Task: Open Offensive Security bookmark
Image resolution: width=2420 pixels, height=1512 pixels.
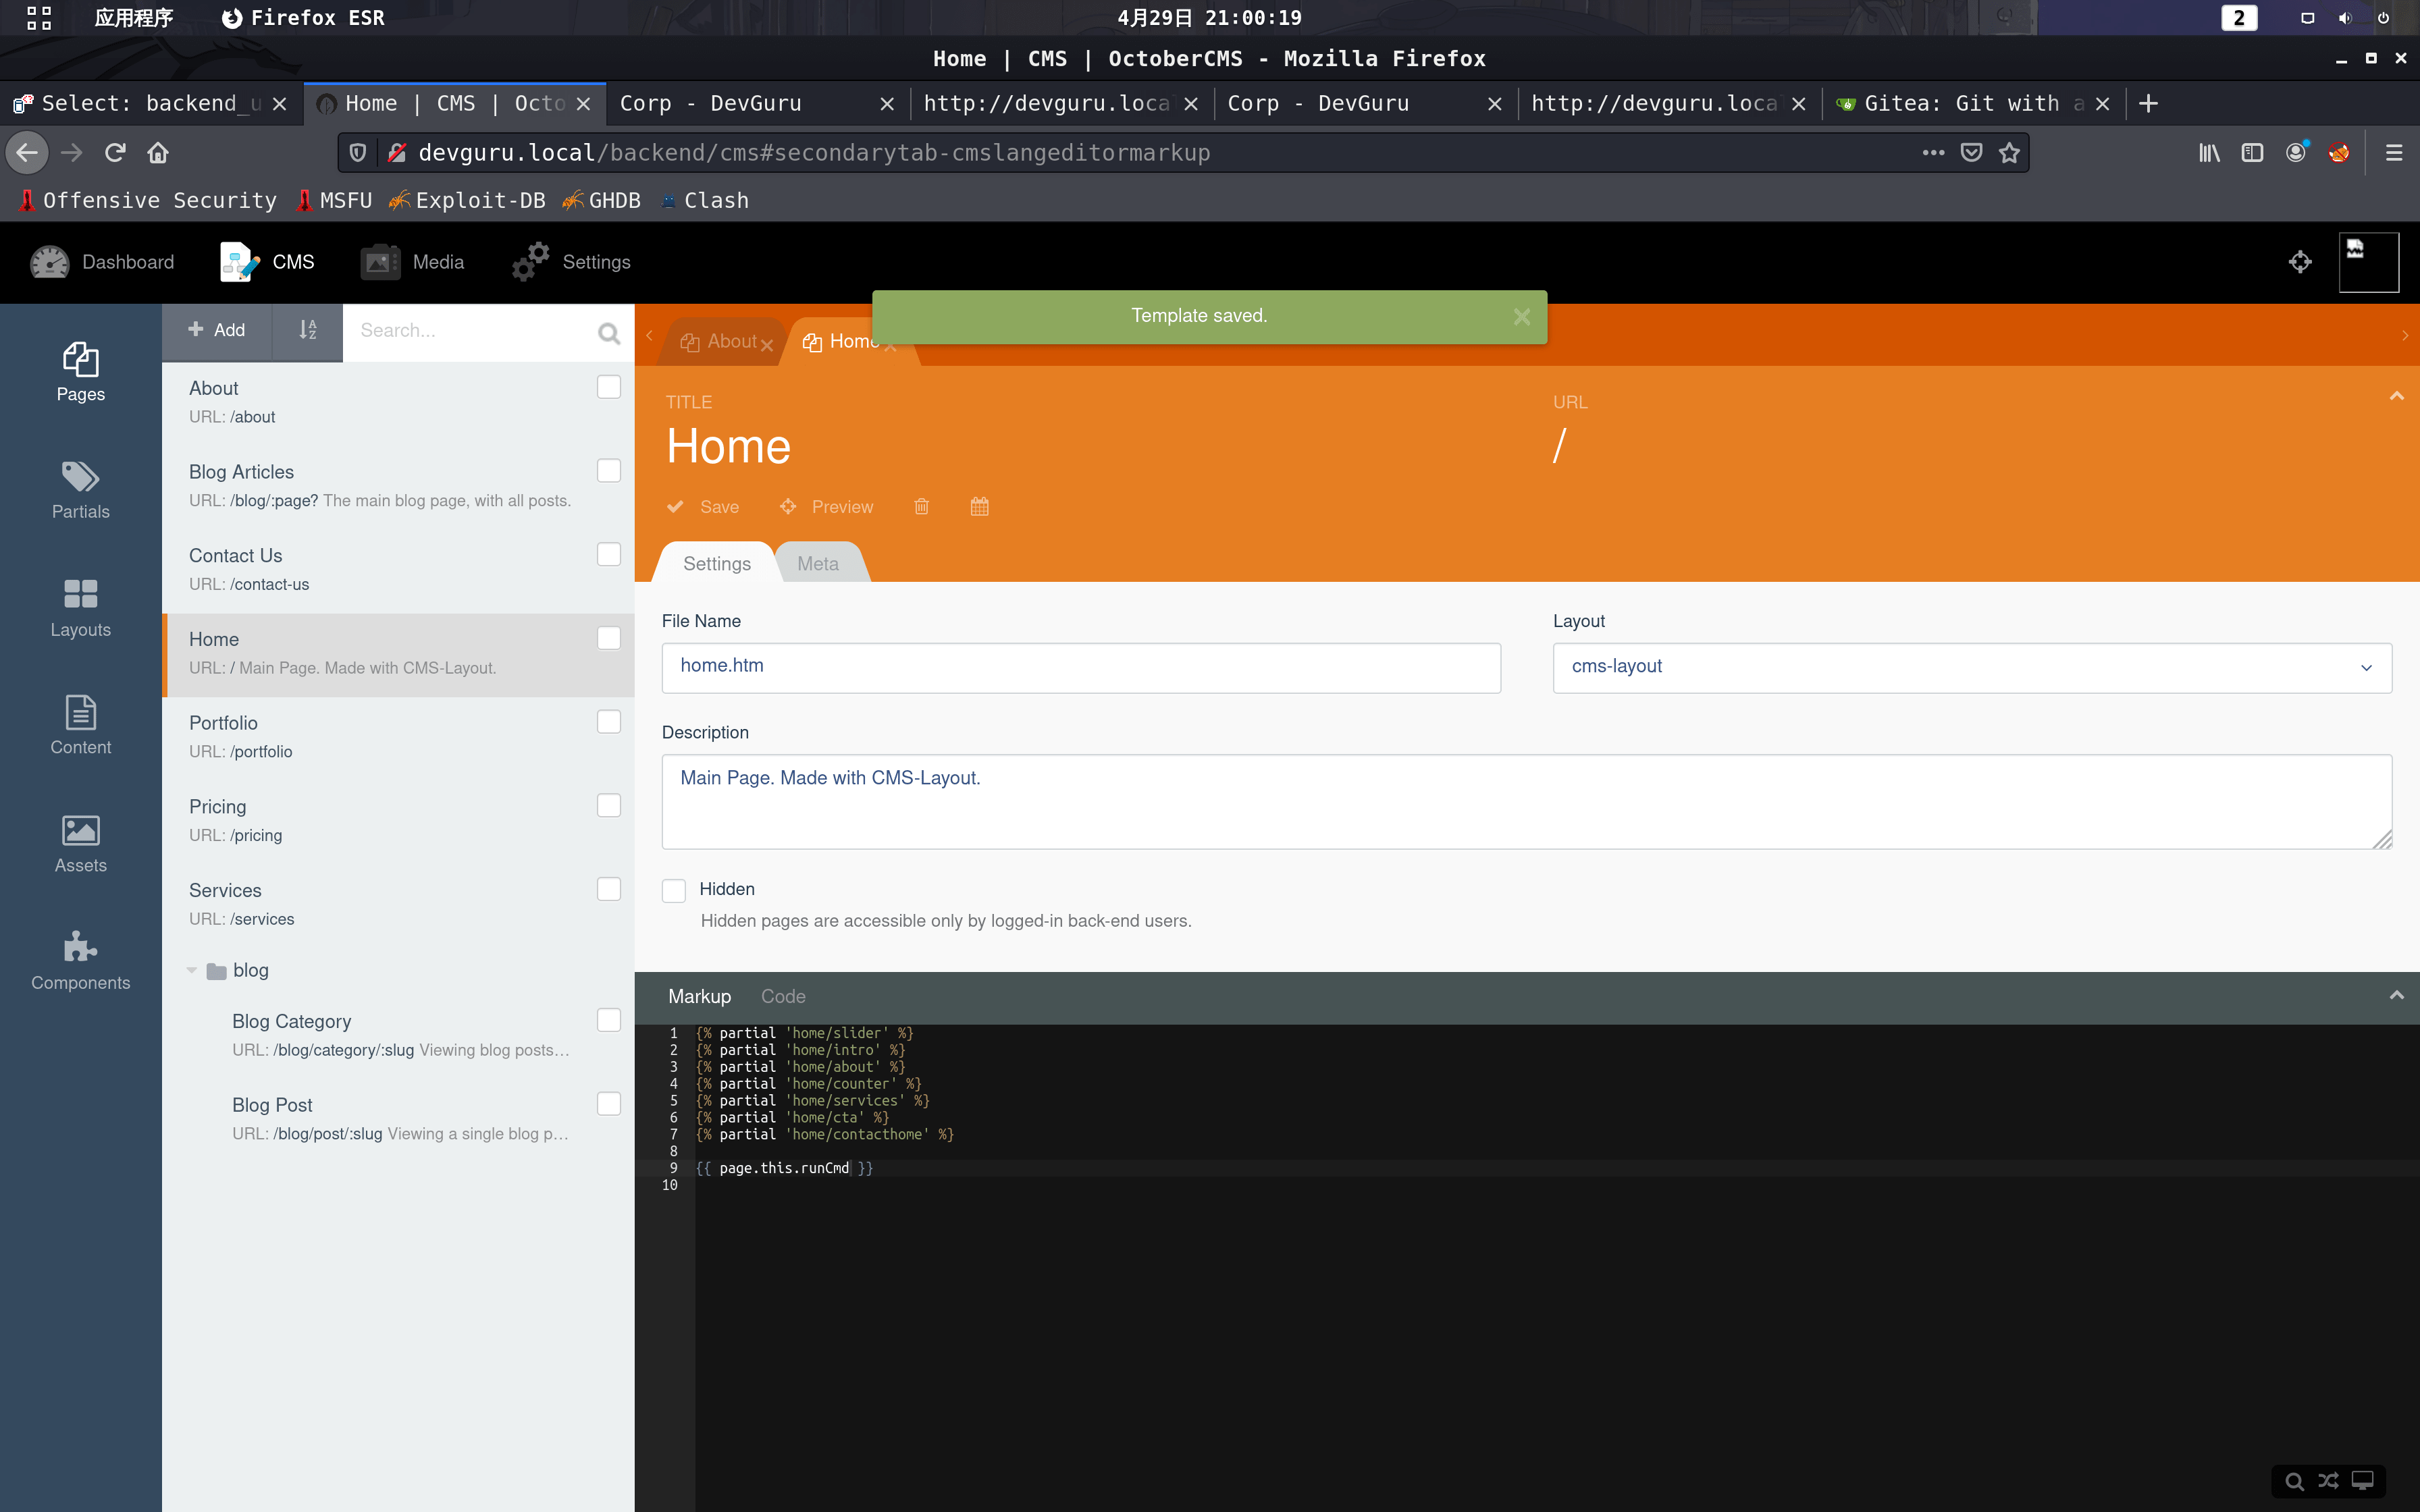Action: (147, 201)
